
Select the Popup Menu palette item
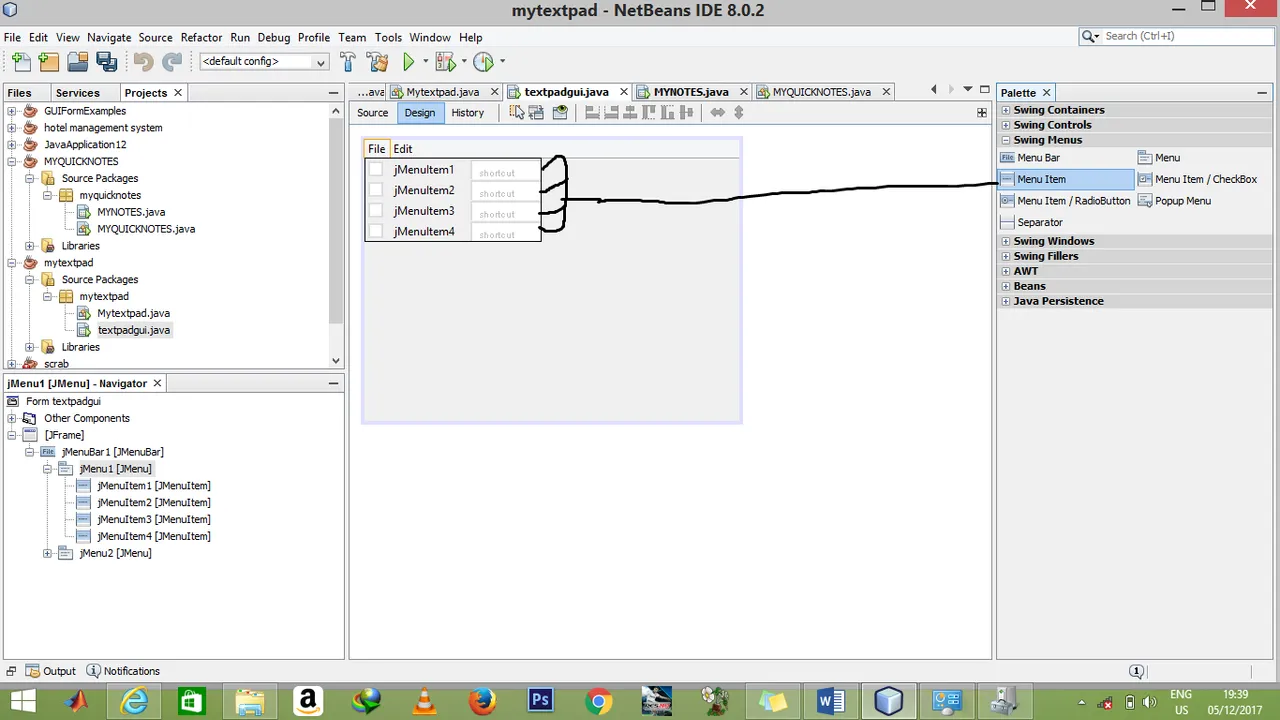[1174, 201]
